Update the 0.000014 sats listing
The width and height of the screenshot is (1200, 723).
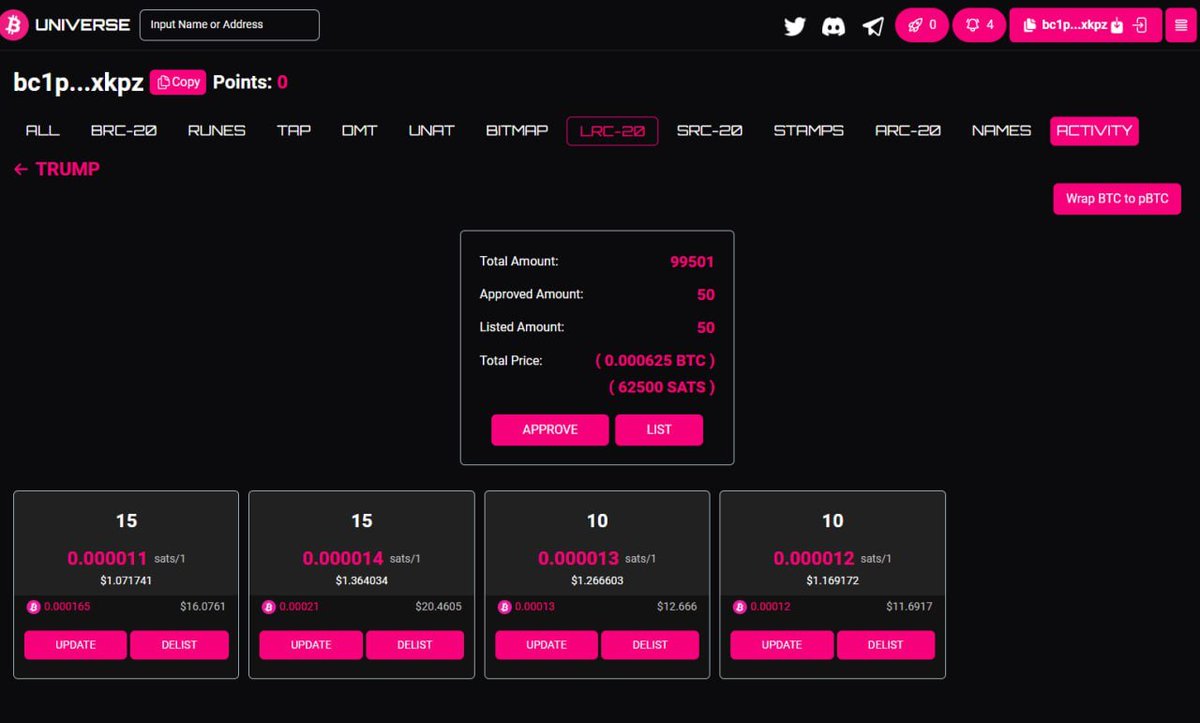point(311,645)
